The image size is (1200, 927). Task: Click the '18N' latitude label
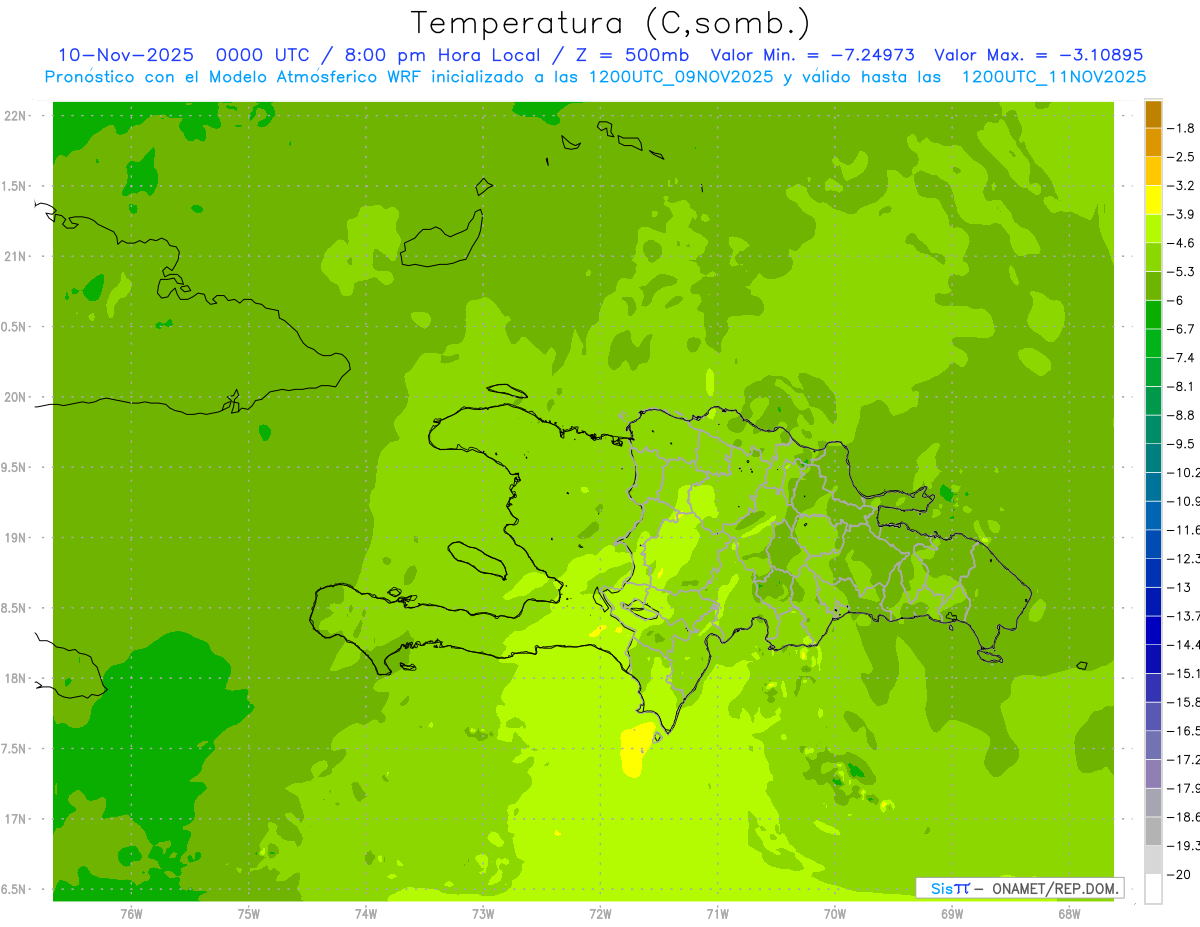[14, 679]
